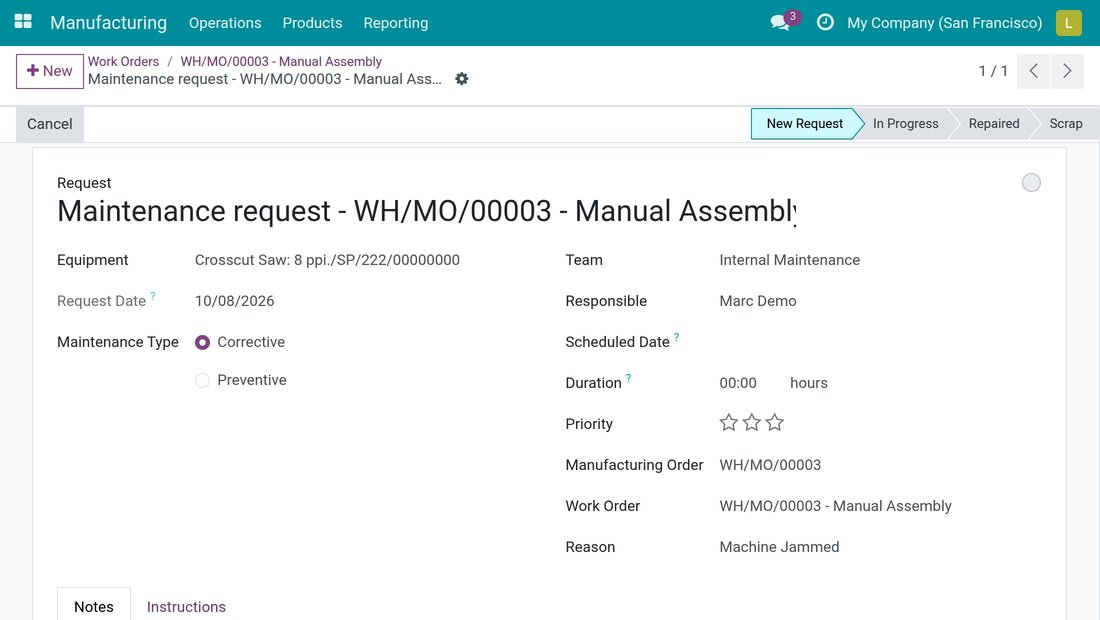Open the user avatar menu
Screen dimensions: 1100x620
tap(1068, 22)
